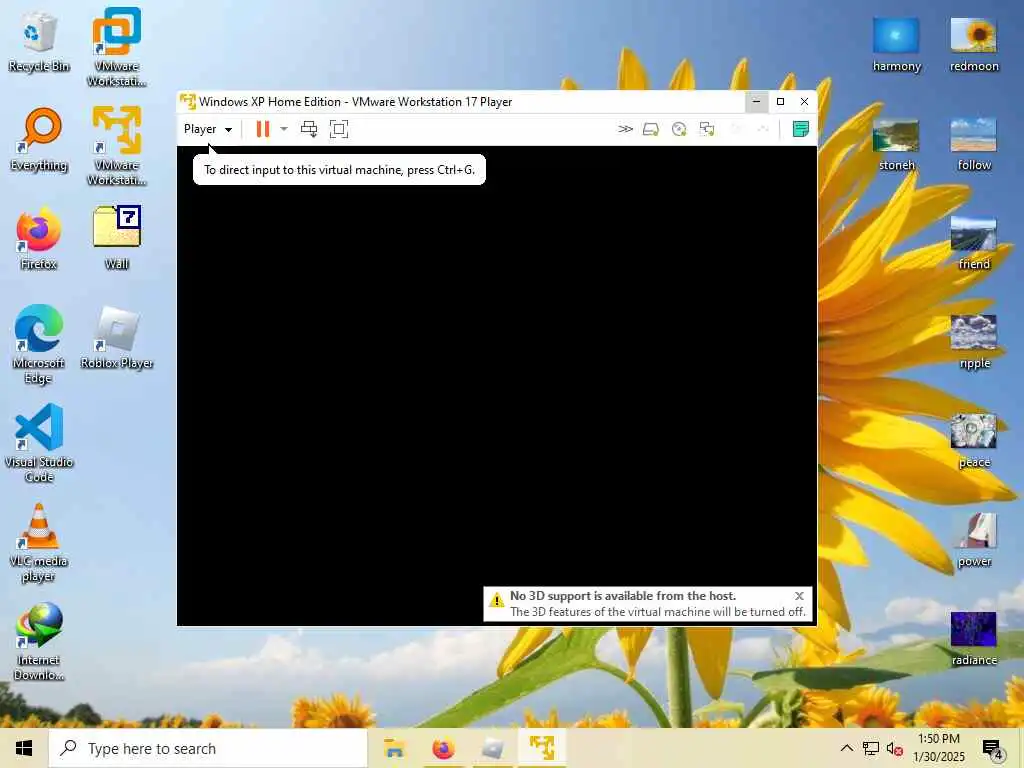
Task: Click the orange Suspend (pause) virtual machine button
Action: pos(263,129)
